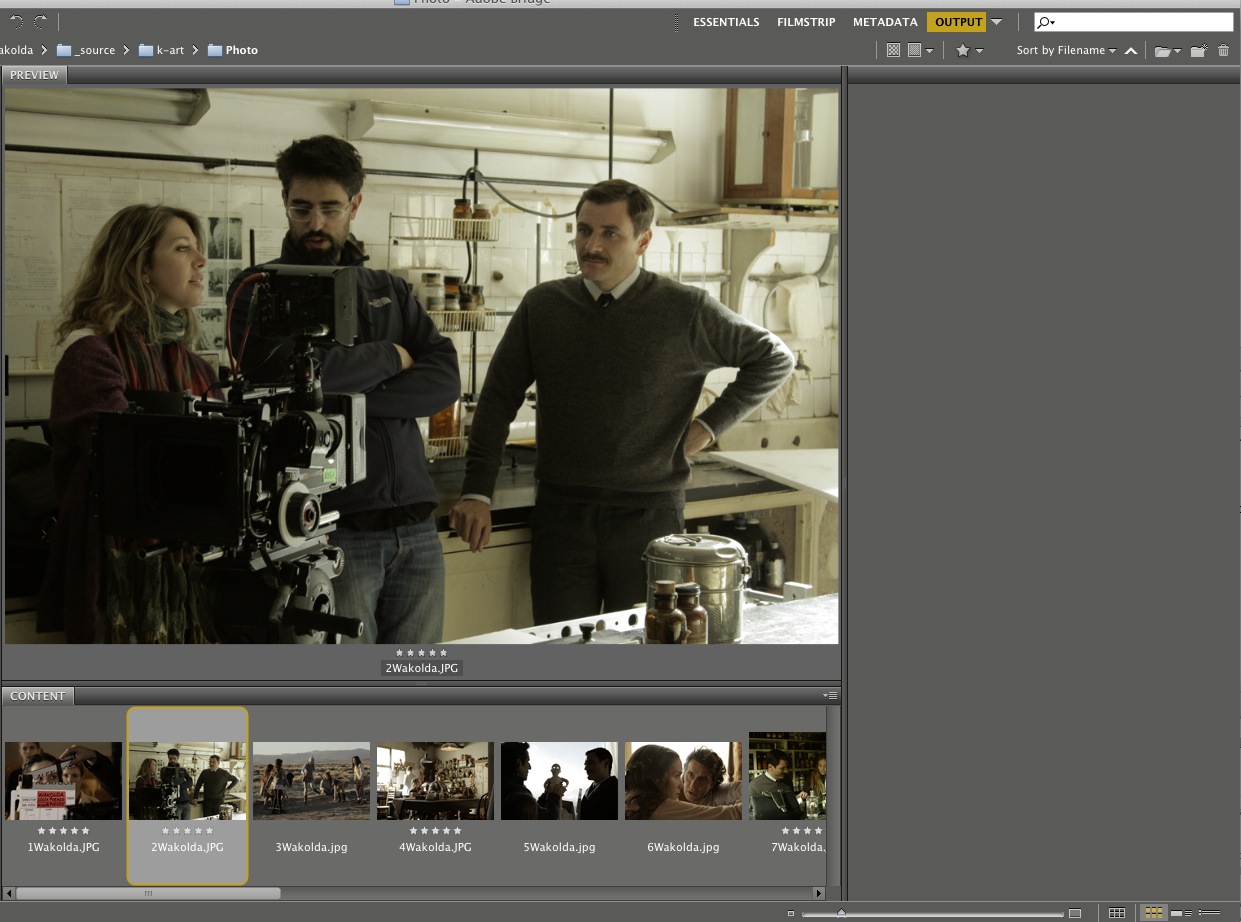Switch to view content as thumbnails
The image size is (1241, 922).
point(1154,913)
